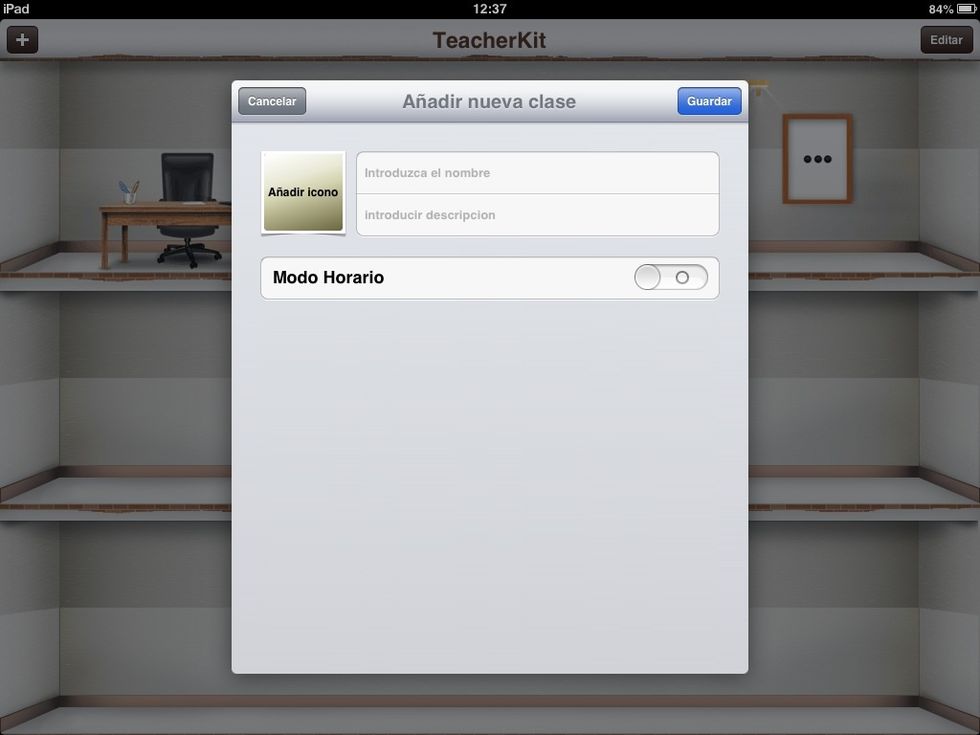Viewport: 980px width, 735px height.
Task: Toggle the Modo Horario switch
Action: (x=671, y=278)
